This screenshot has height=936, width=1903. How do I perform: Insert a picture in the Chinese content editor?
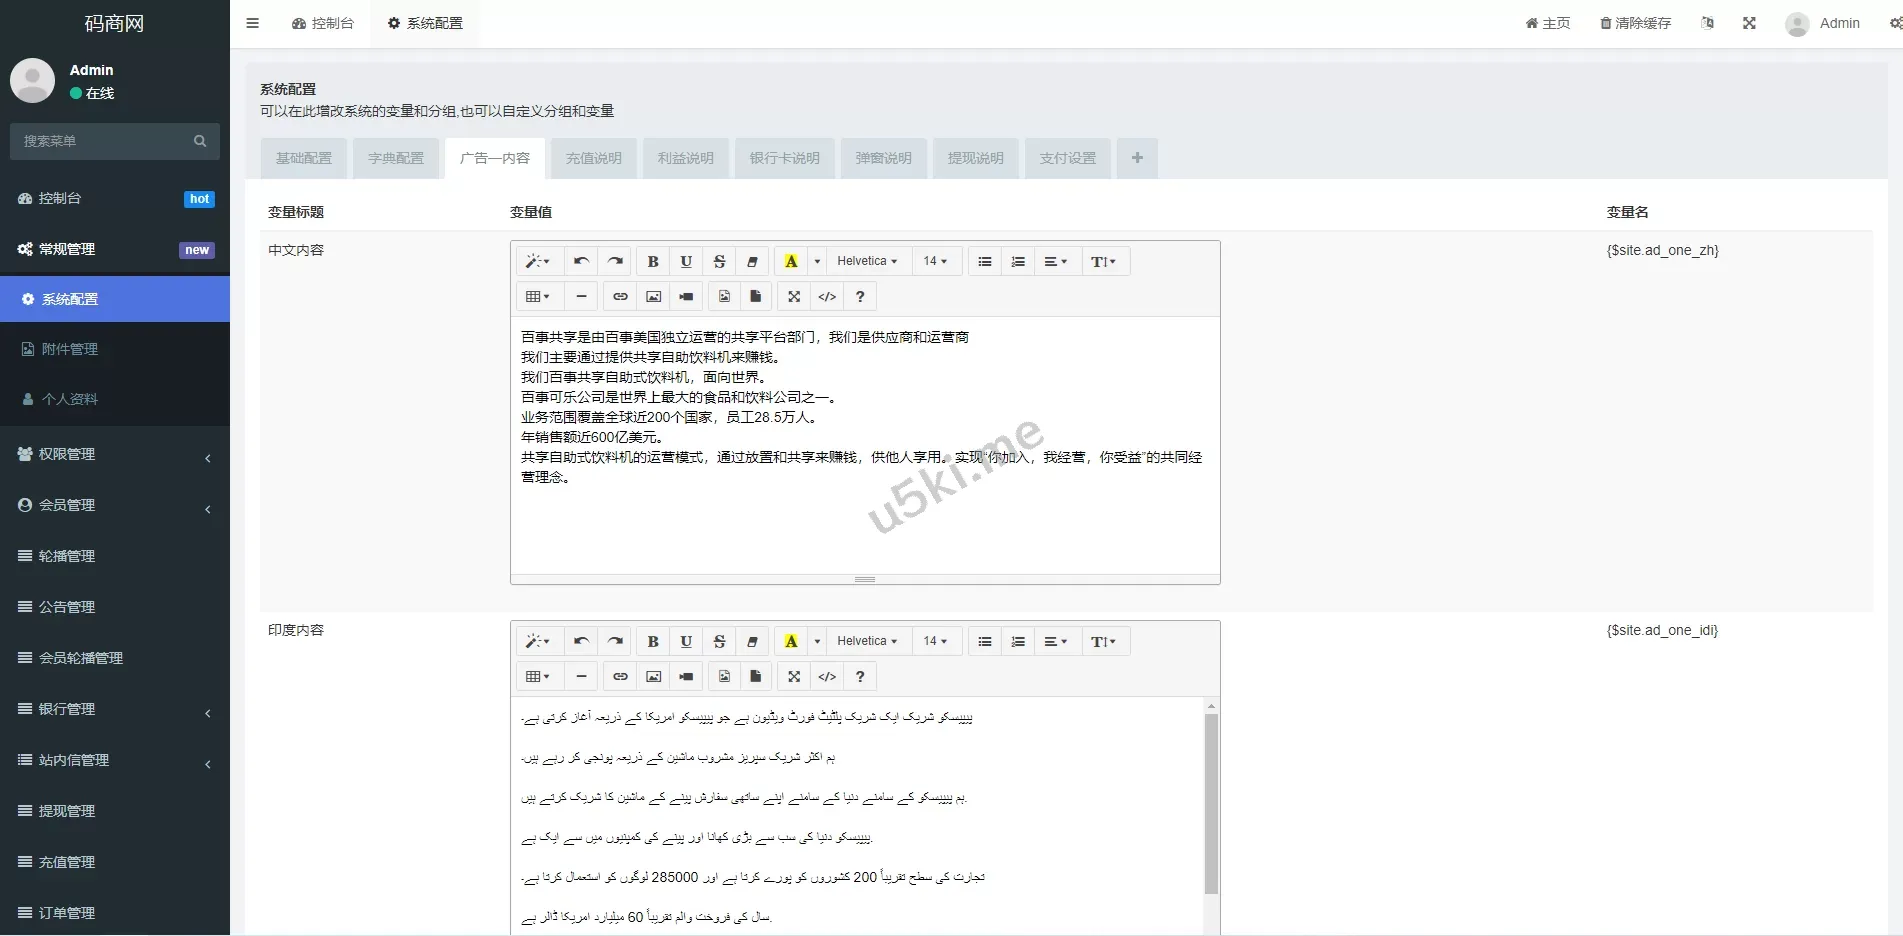click(653, 297)
